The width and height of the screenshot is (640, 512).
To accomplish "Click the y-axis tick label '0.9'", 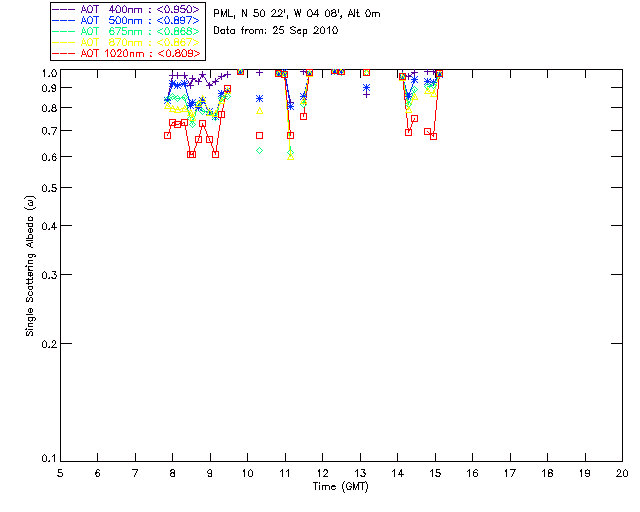I will [x=49, y=88].
